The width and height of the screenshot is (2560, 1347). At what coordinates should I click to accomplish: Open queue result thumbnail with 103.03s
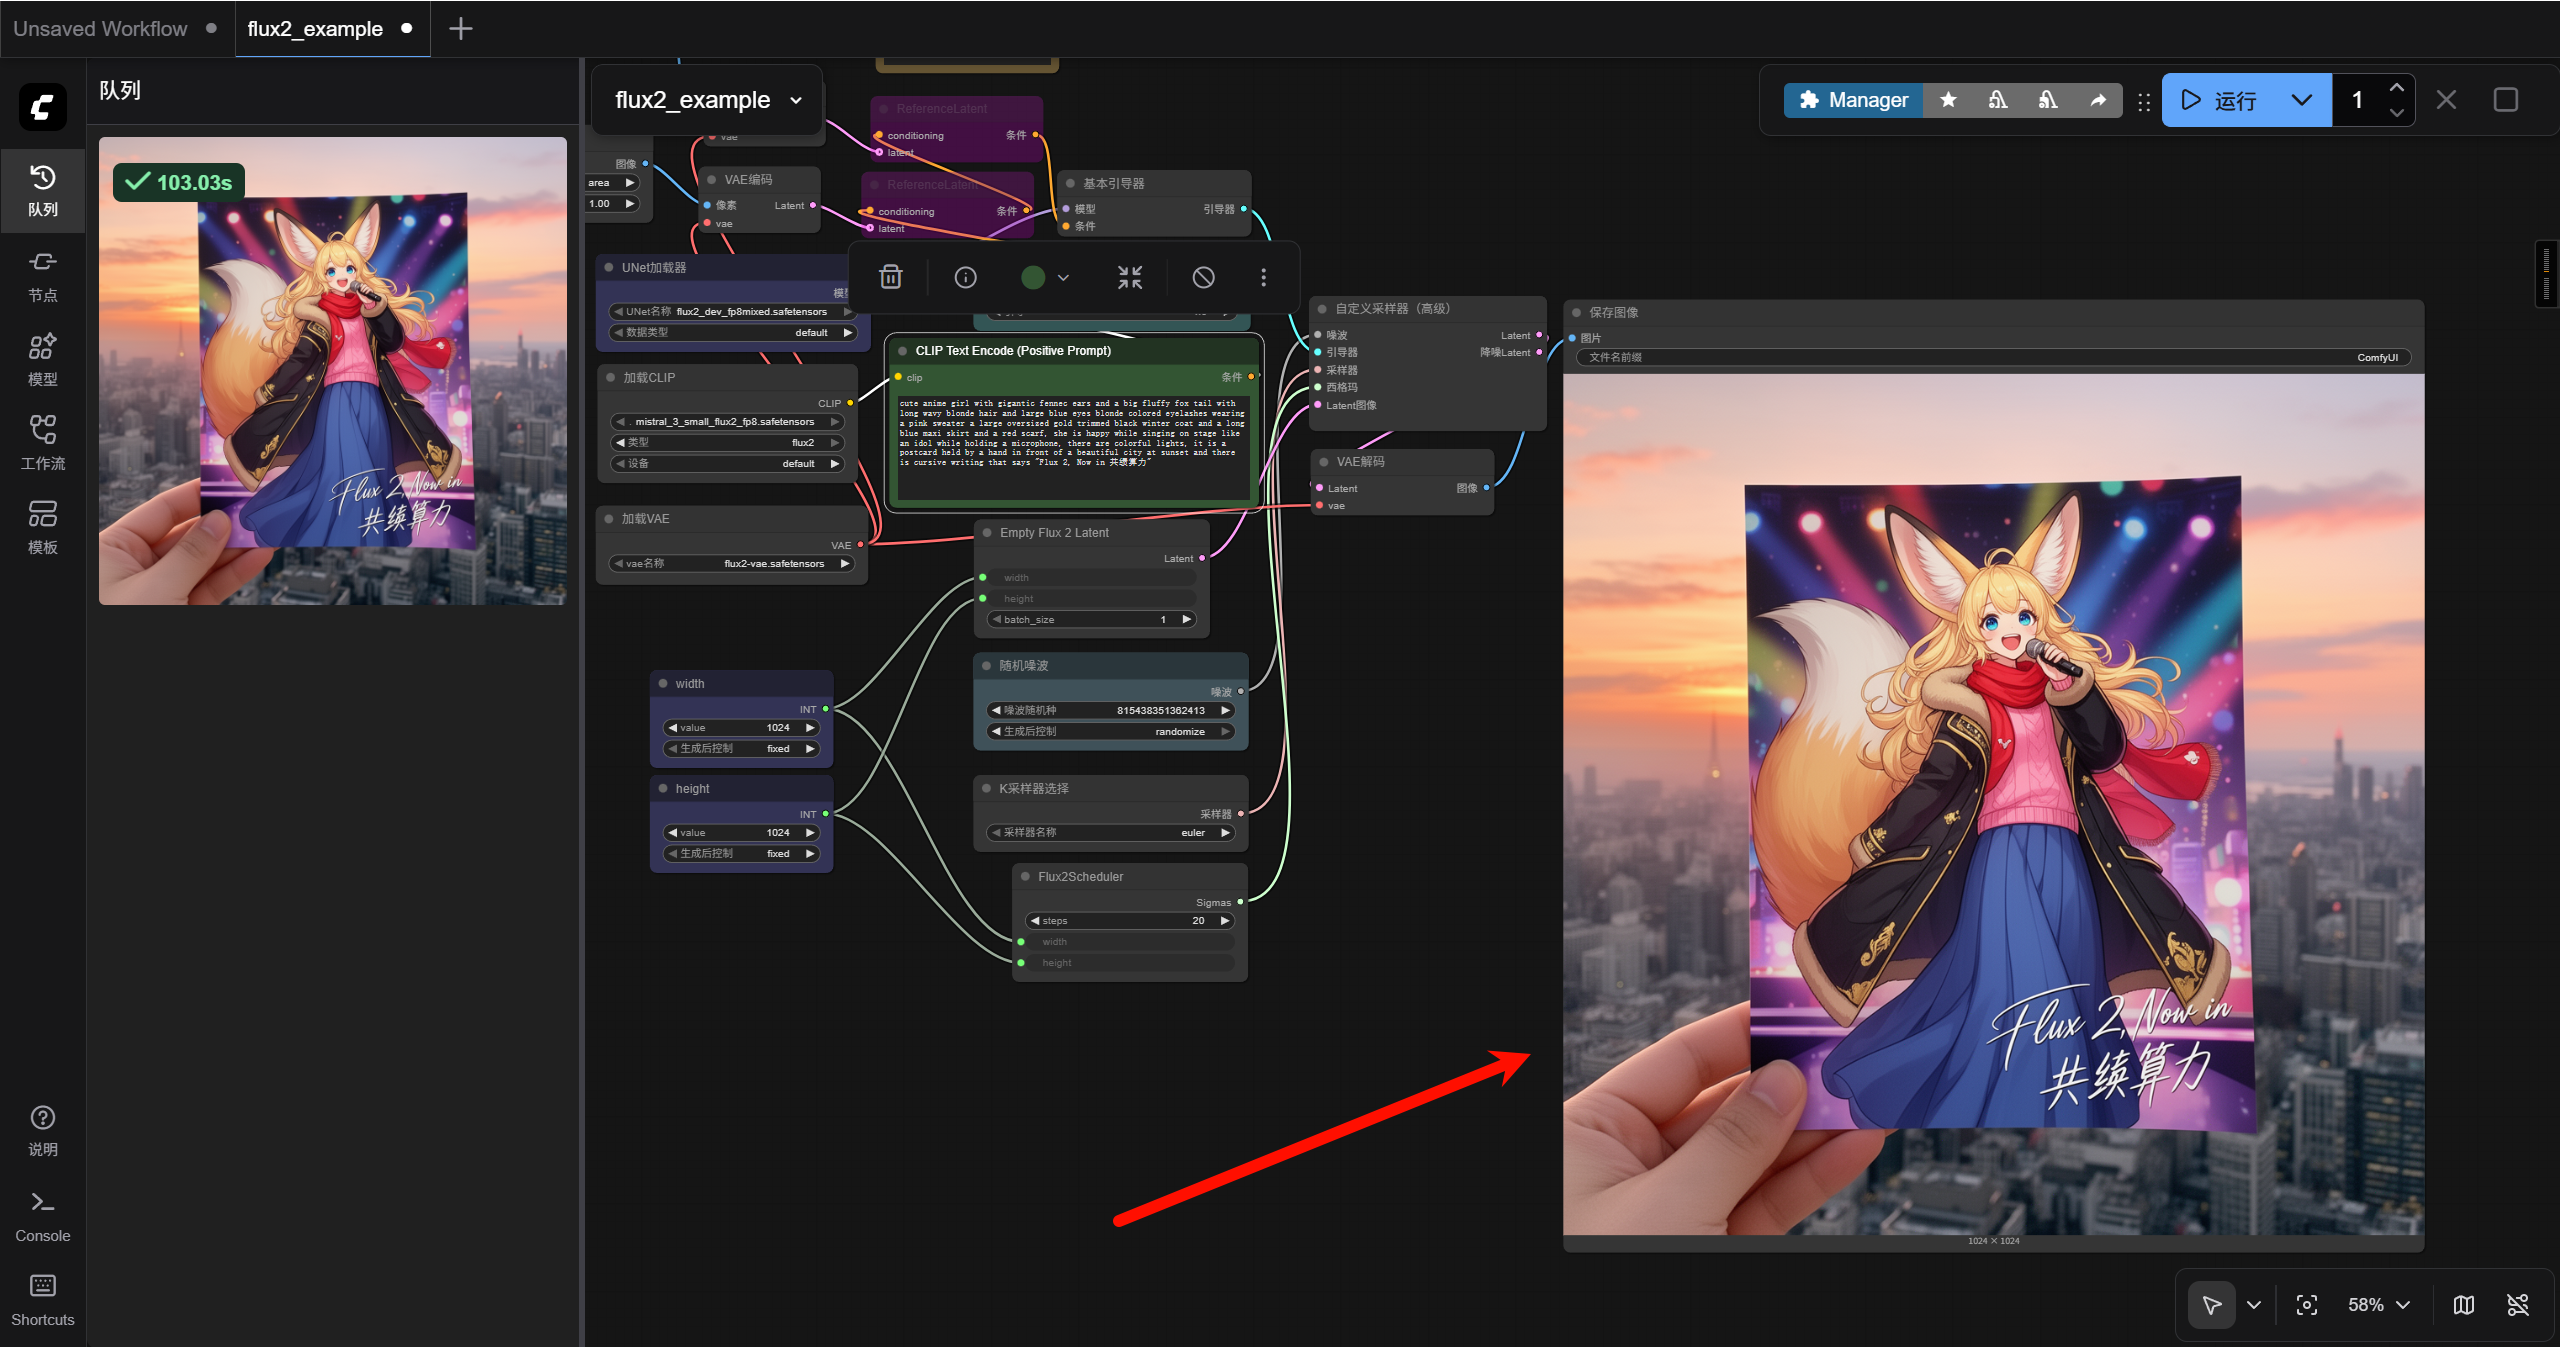click(x=333, y=371)
